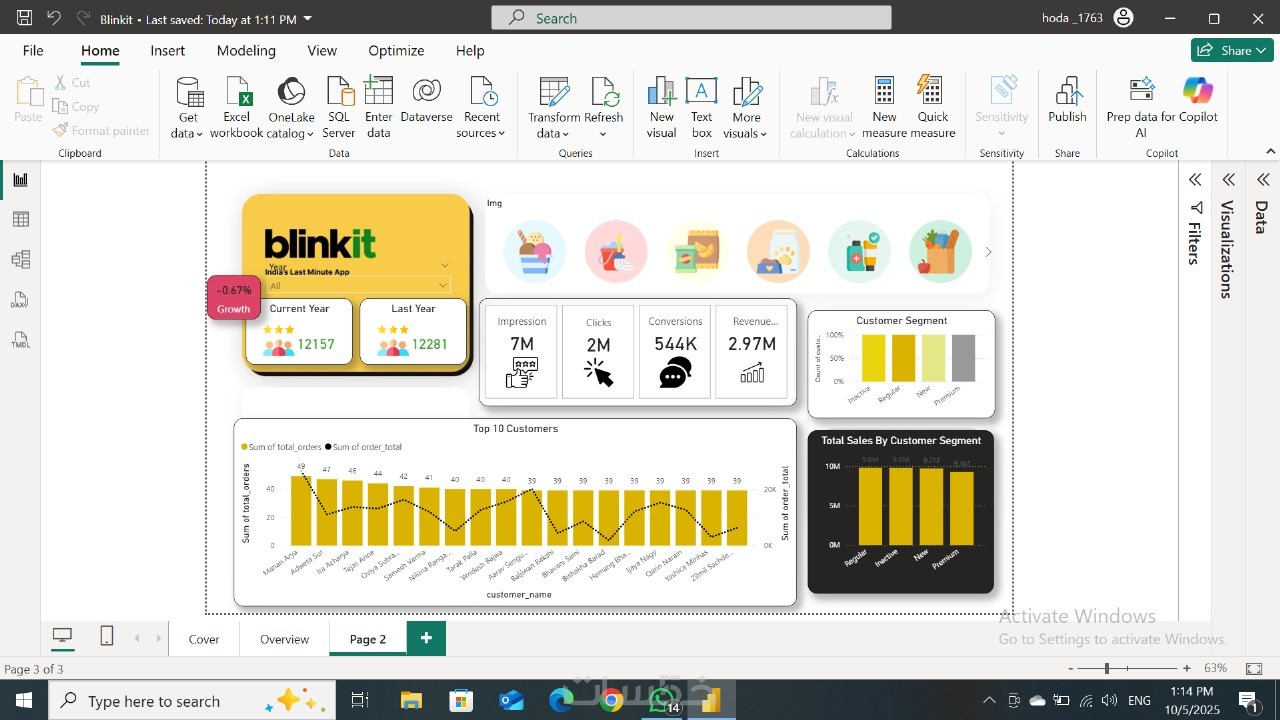Open File Explorer from the taskbar
Image resolution: width=1280 pixels, height=720 pixels.
tap(411, 700)
